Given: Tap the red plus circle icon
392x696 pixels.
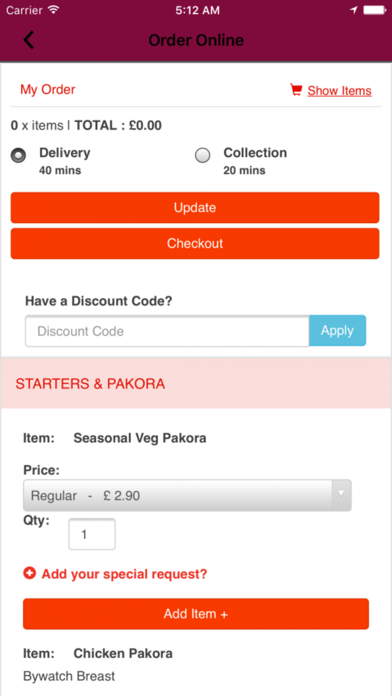Looking at the screenshot, I should tap(29, 573).
